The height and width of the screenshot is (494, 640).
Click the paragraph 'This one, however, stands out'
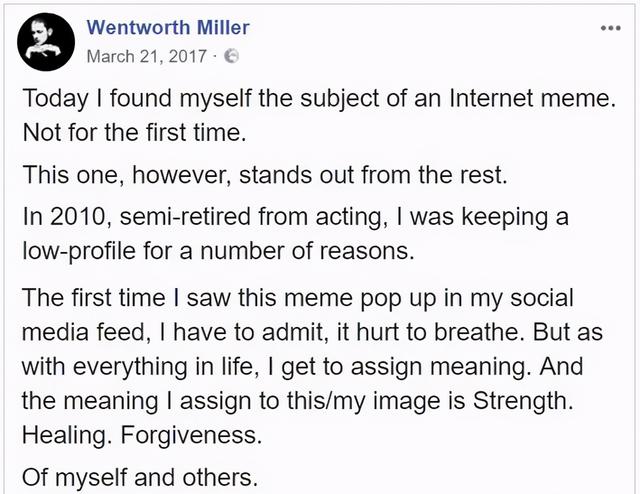[265, 175]
